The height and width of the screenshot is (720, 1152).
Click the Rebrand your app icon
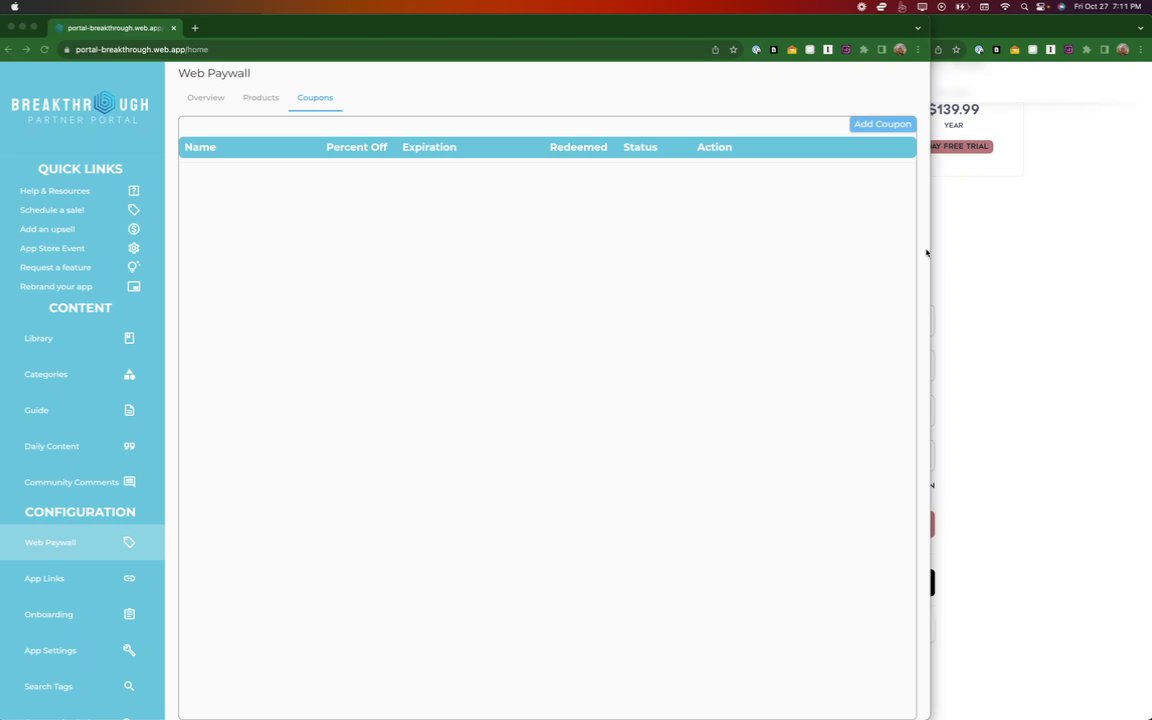pyautogui.click(x=134, y=287)
